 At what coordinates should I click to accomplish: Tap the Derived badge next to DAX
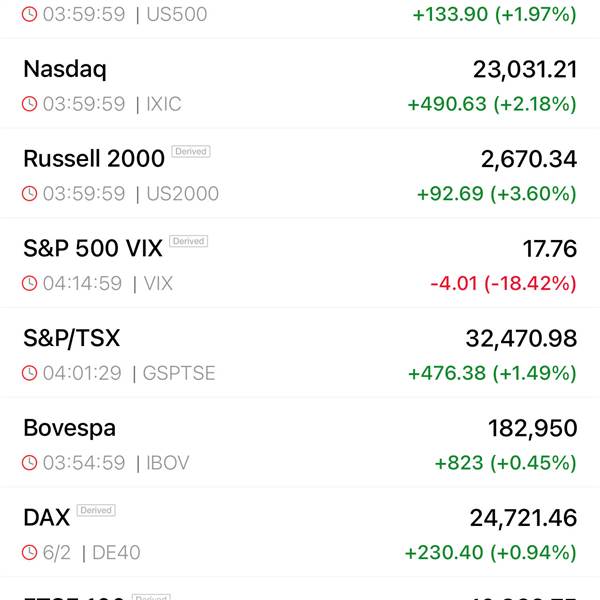(96, 510)
